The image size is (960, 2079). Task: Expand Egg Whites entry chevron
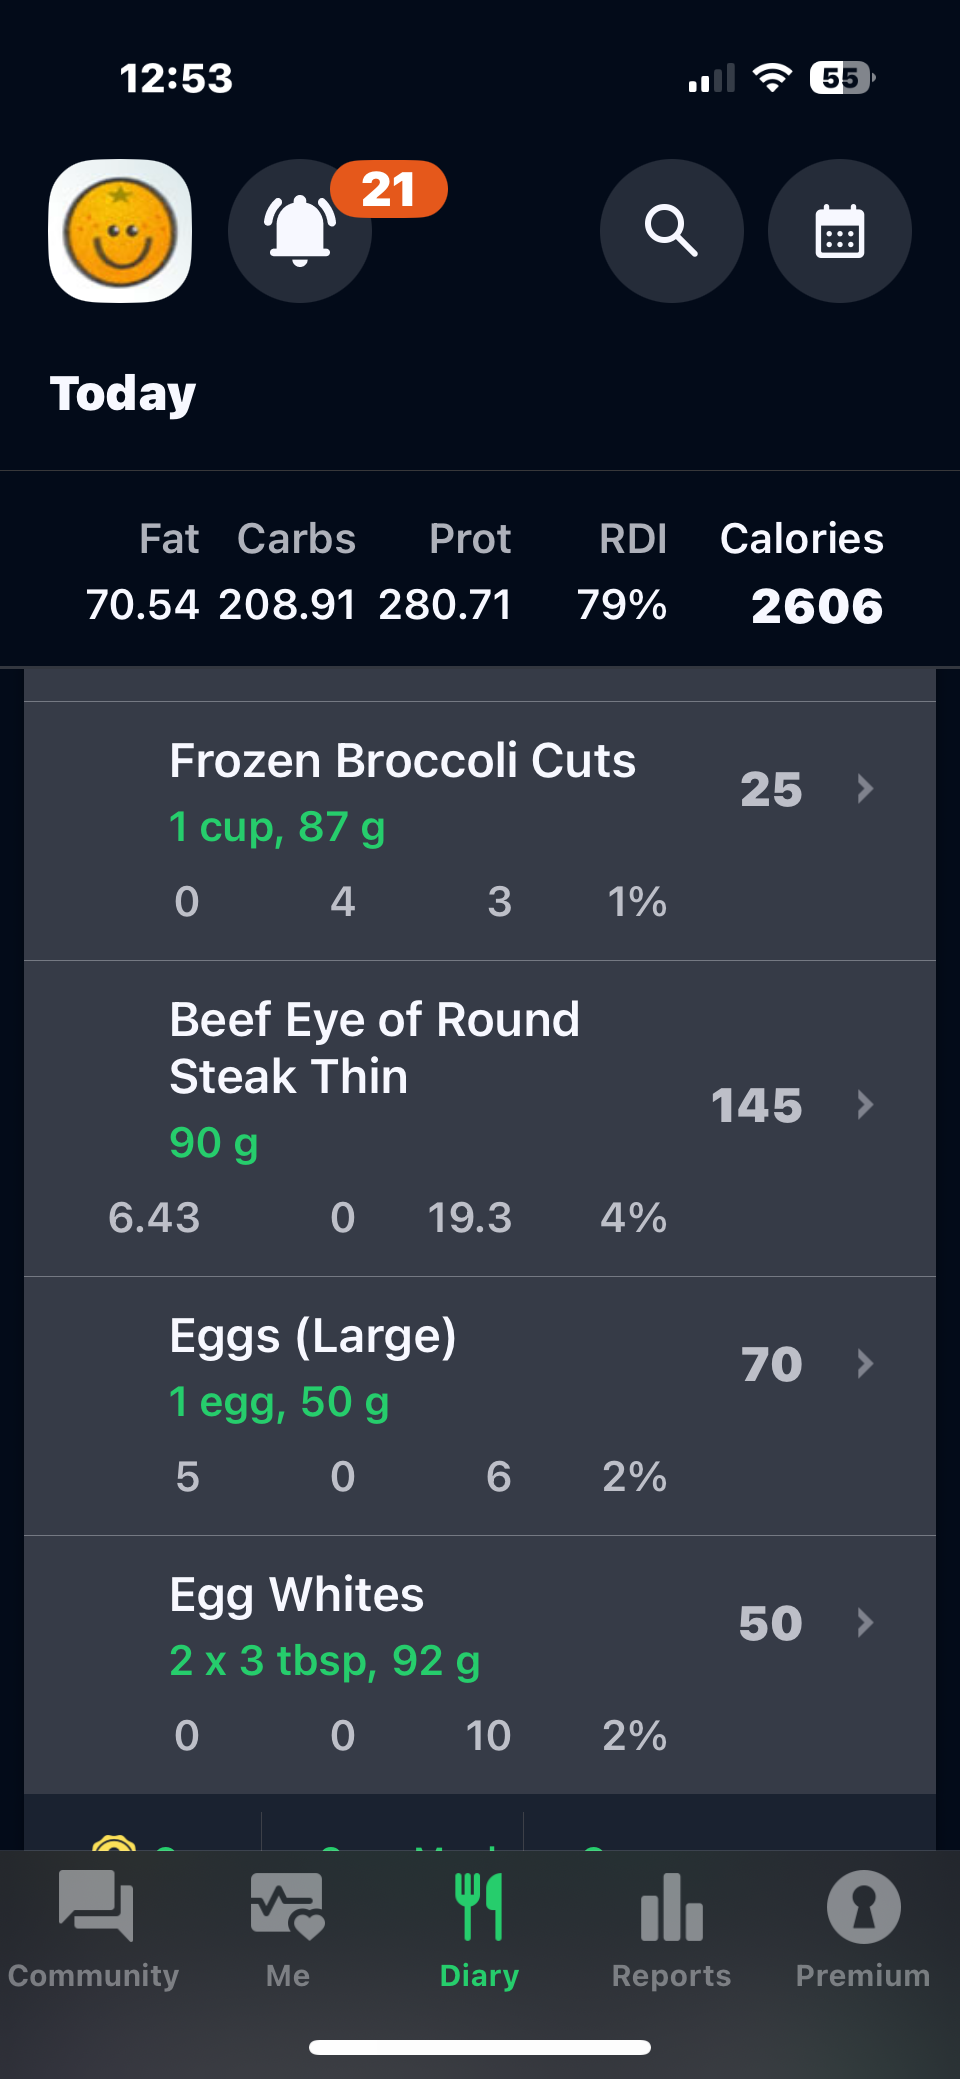coord(865,1622)
